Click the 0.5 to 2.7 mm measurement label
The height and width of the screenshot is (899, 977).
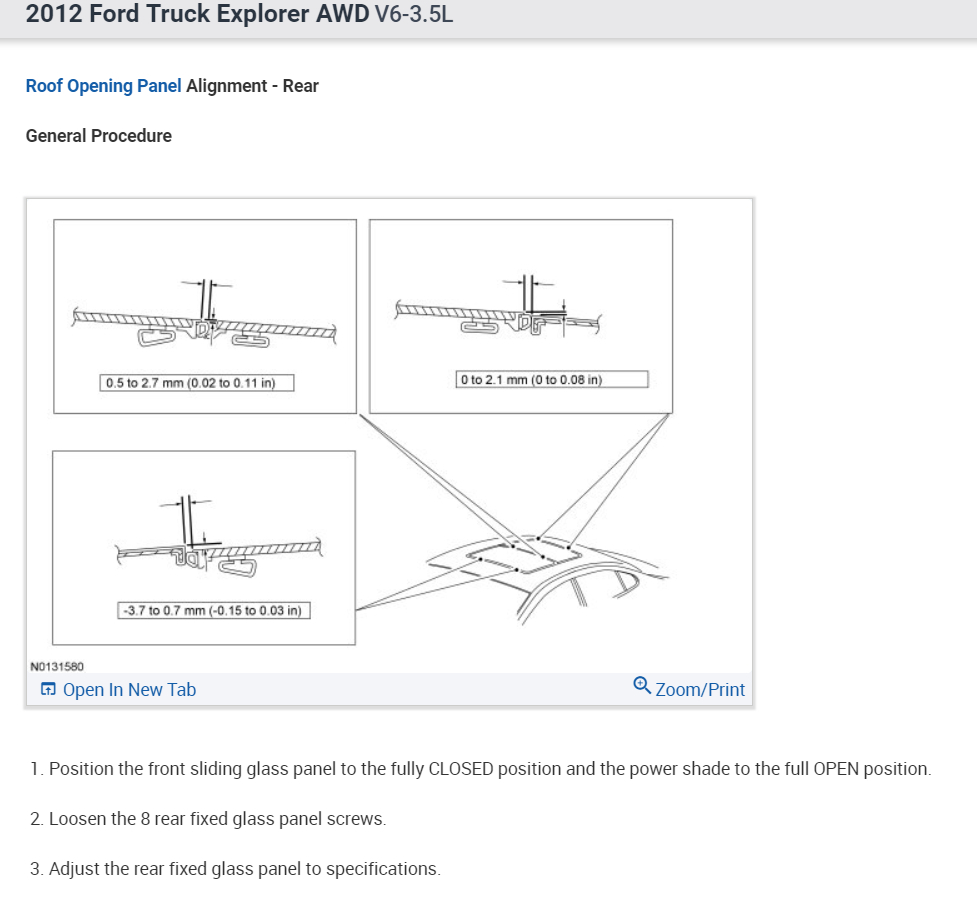coord(197,383)
